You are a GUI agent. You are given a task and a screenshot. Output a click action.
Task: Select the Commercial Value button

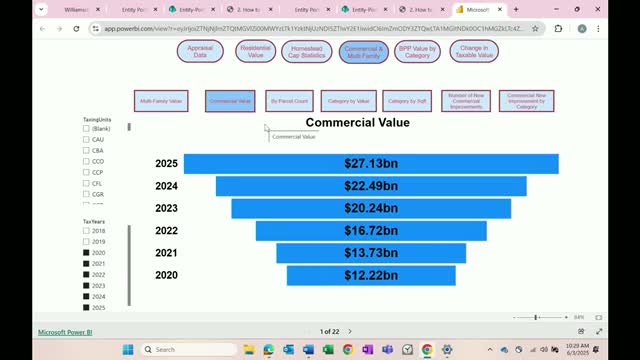point(230,101)
